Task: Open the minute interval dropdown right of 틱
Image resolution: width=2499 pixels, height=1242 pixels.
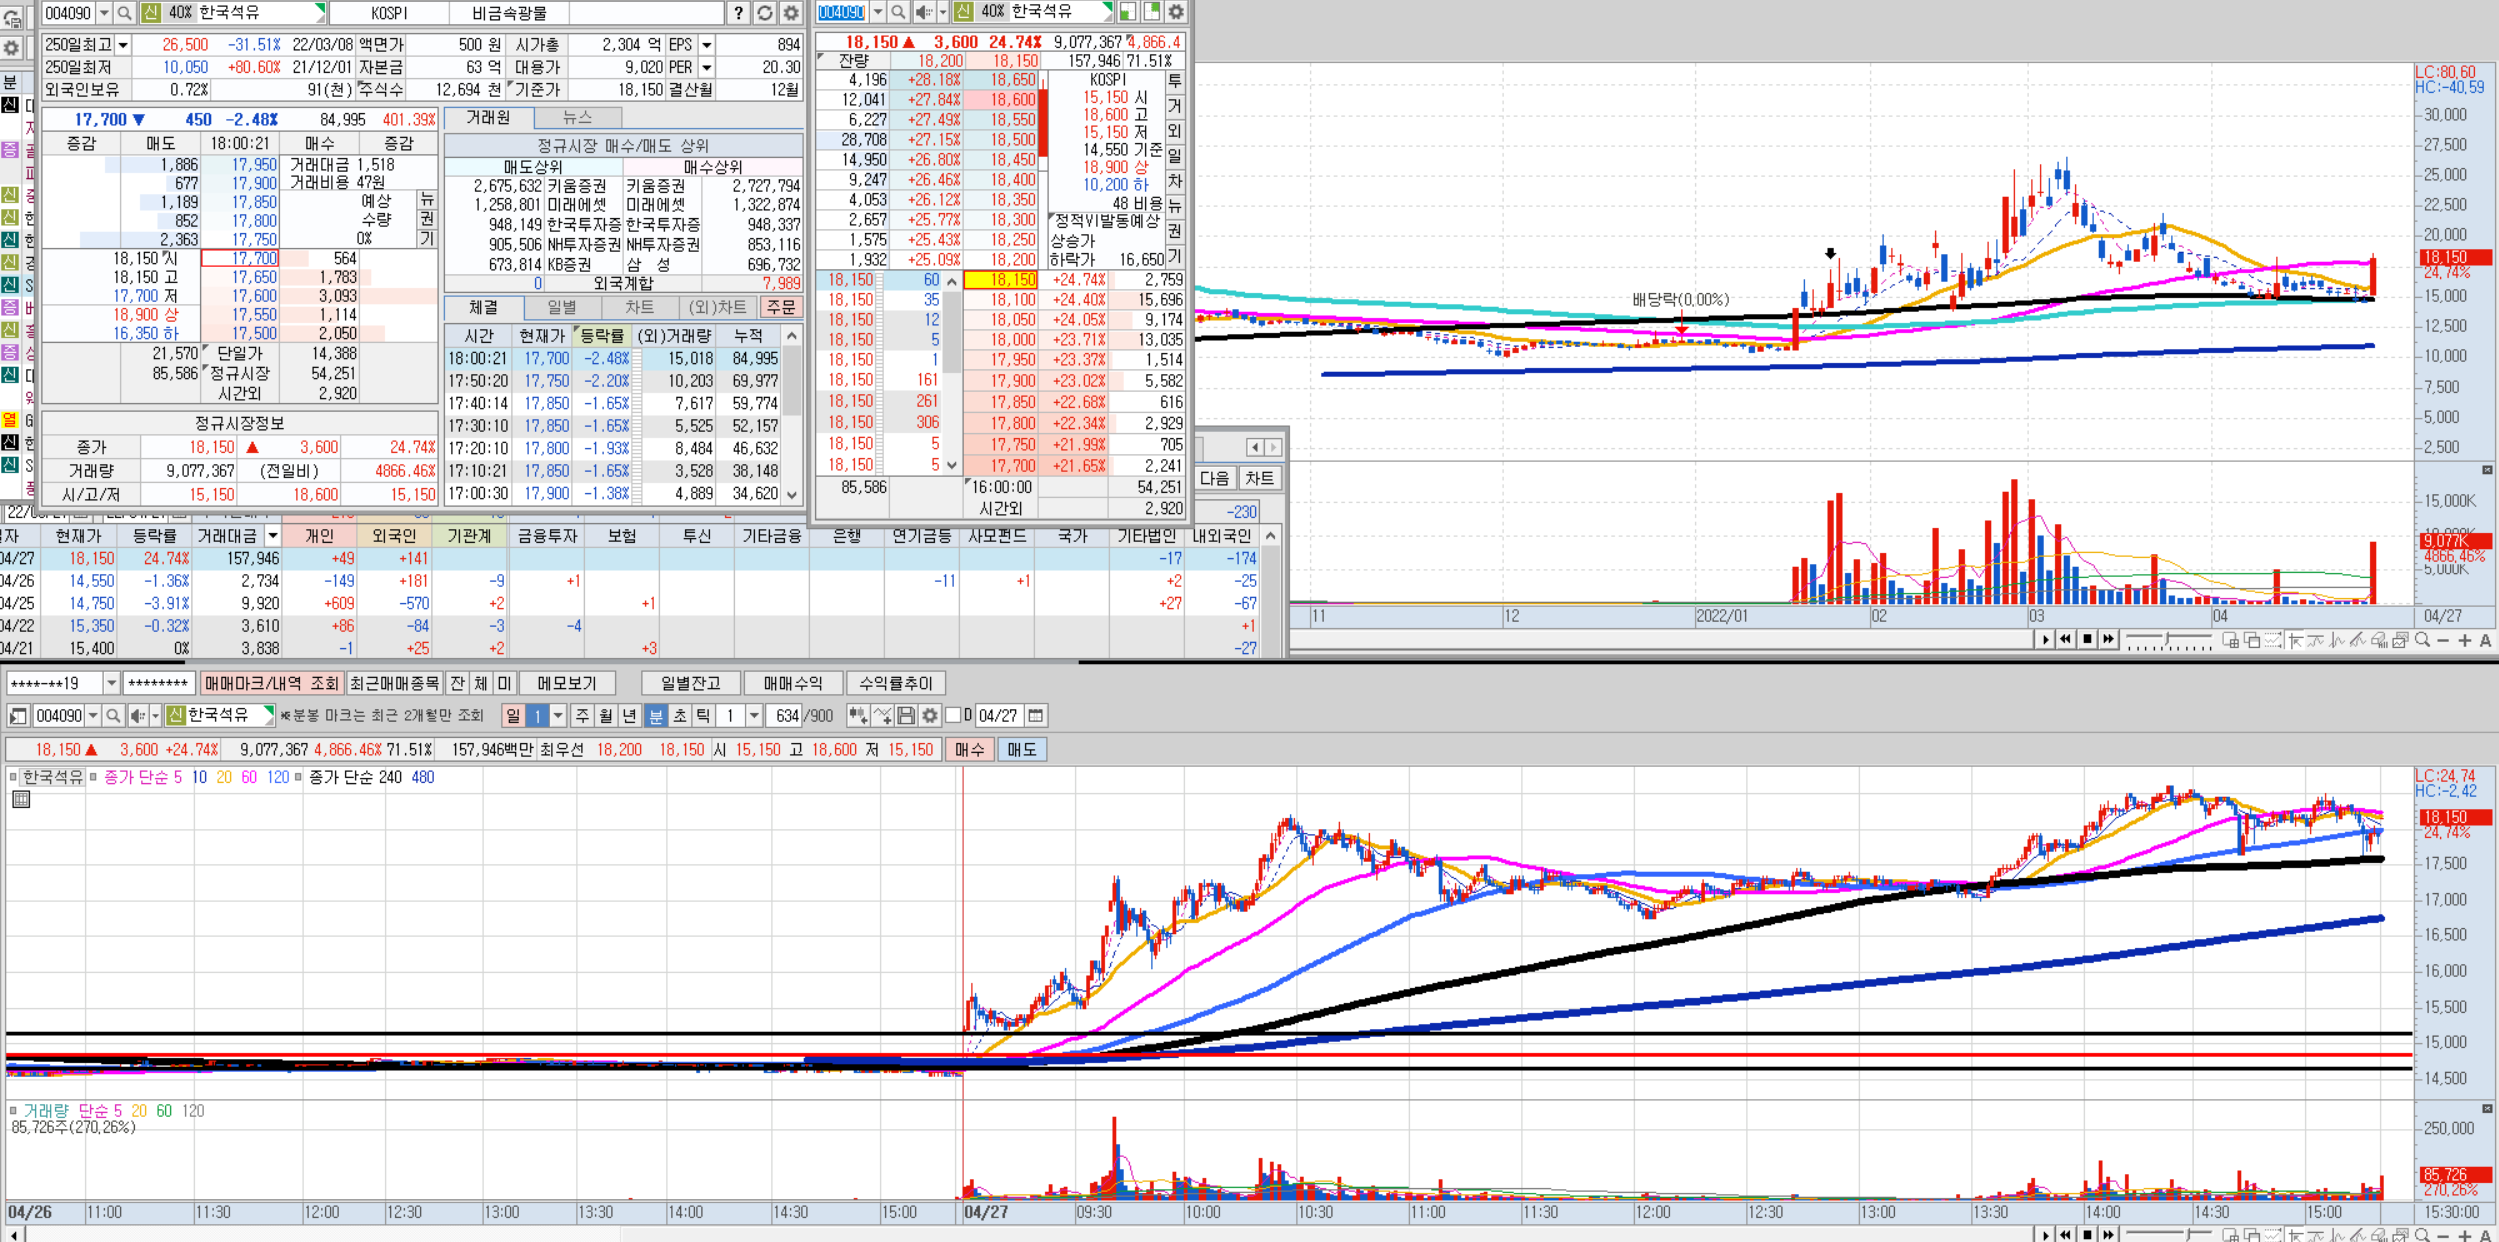Action: (x=755, y=716)
